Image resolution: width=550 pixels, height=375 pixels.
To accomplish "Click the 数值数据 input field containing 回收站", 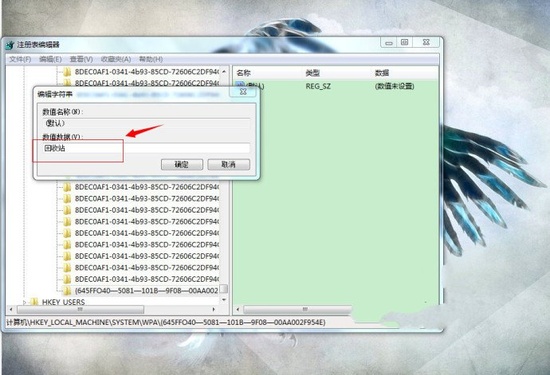I will pos(146,148).
